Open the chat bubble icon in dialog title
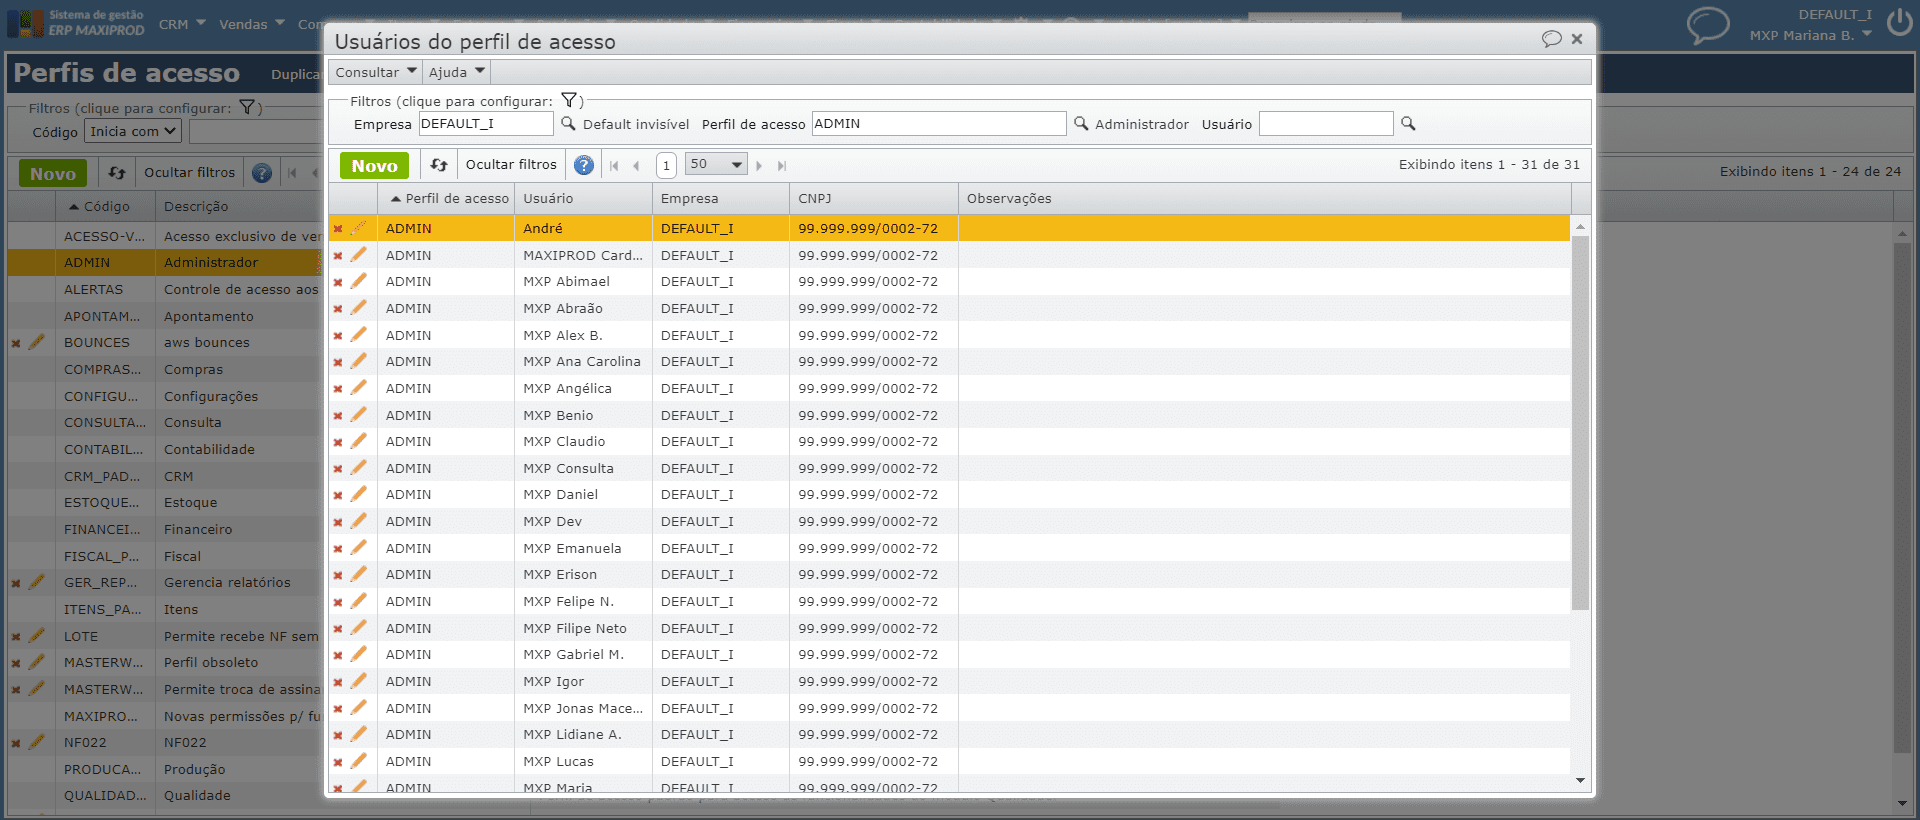The width and height of the screenshot is (1920, 820). (x=1551, y=39)
